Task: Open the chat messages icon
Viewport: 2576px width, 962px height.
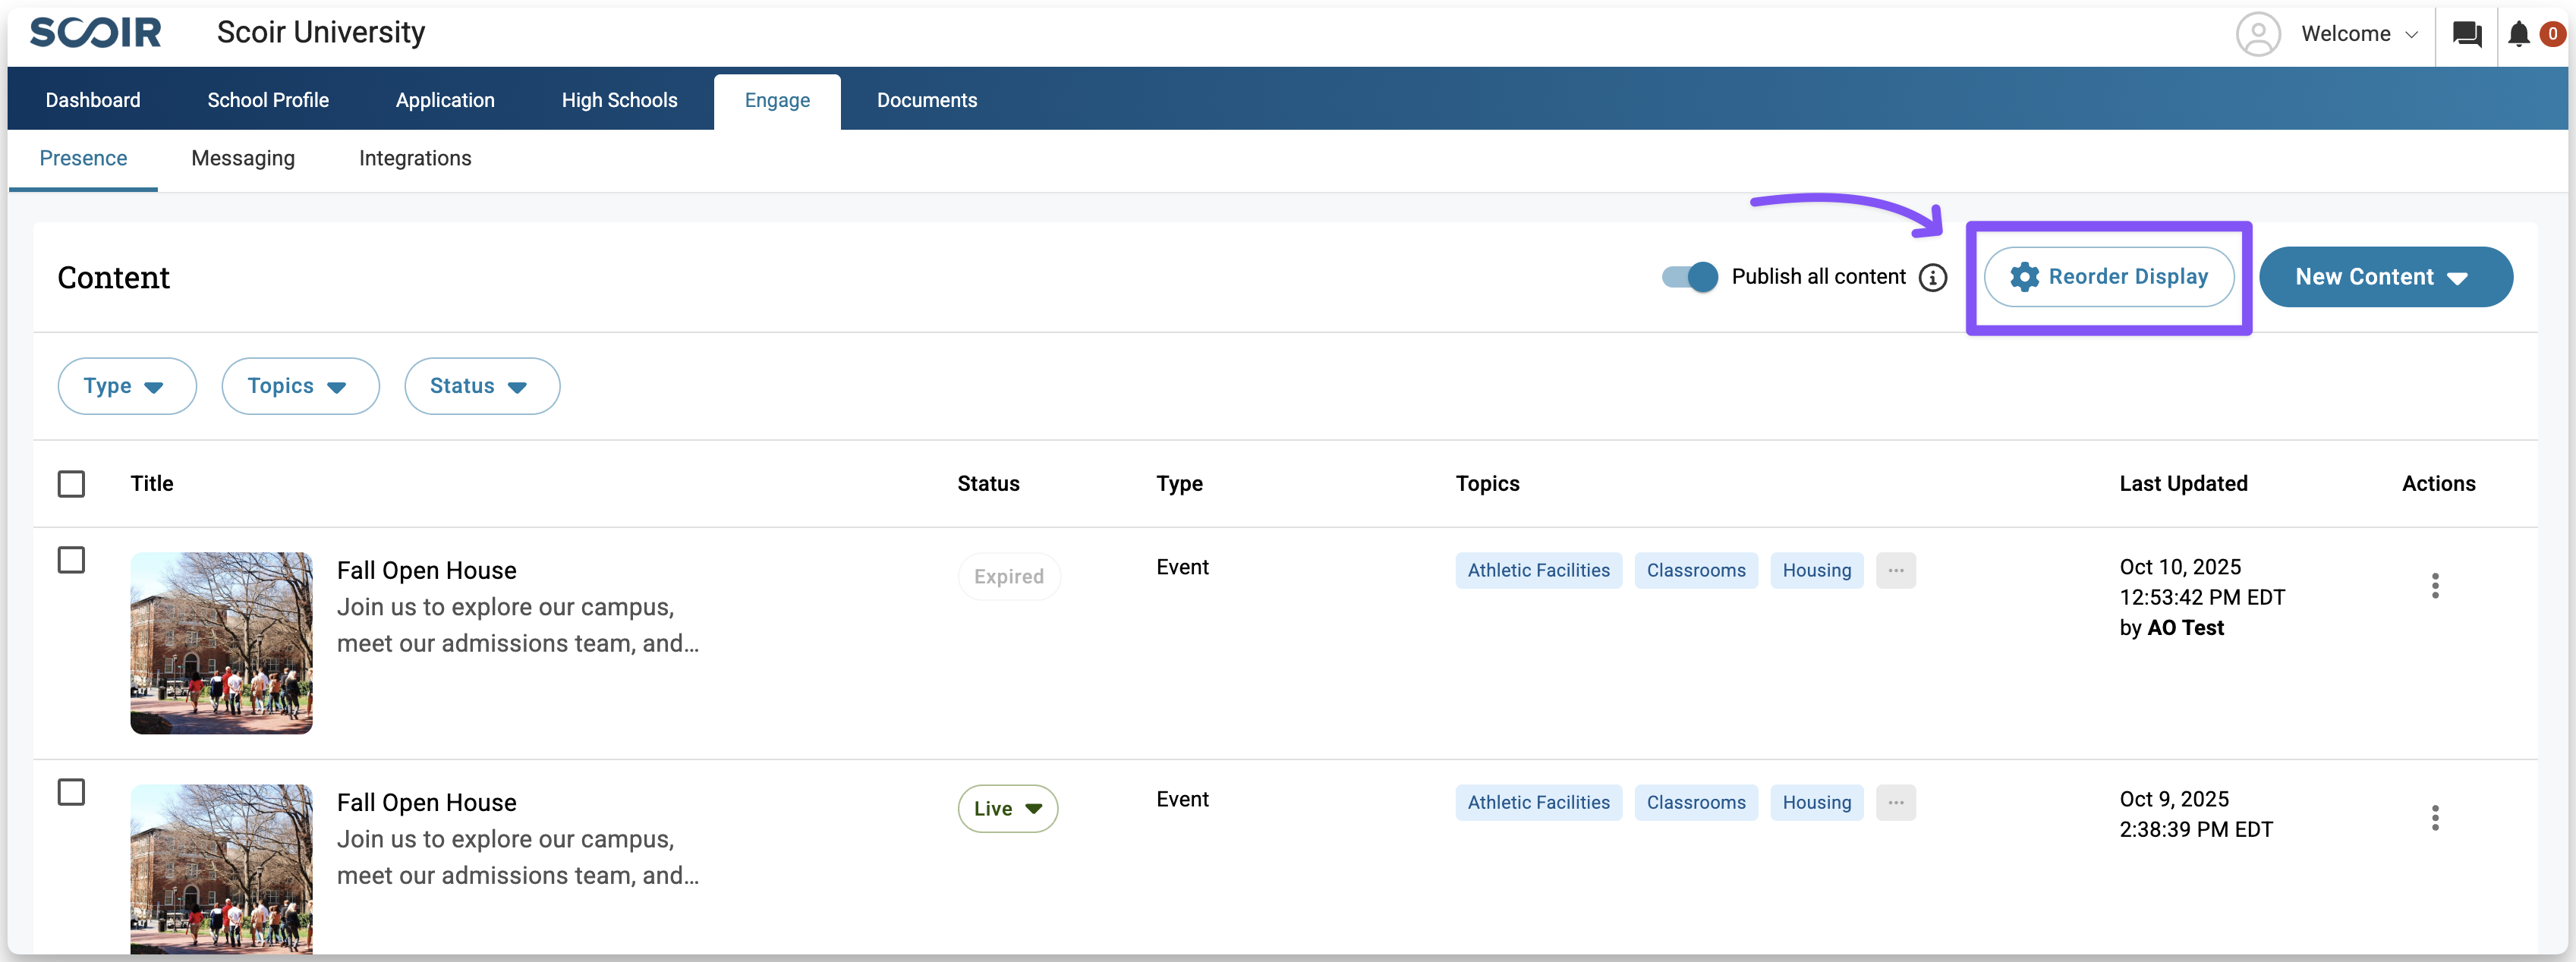Action: 2466,34
